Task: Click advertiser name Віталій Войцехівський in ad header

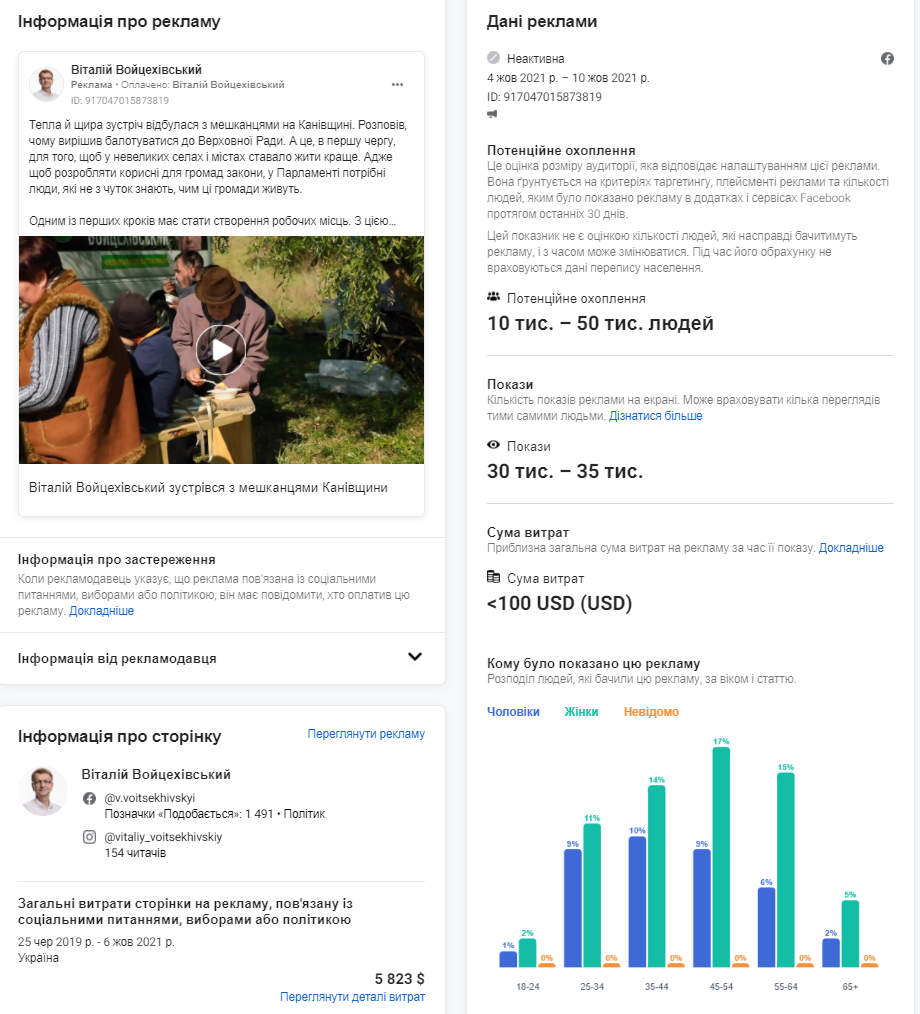Action: (x=136, y=70)
